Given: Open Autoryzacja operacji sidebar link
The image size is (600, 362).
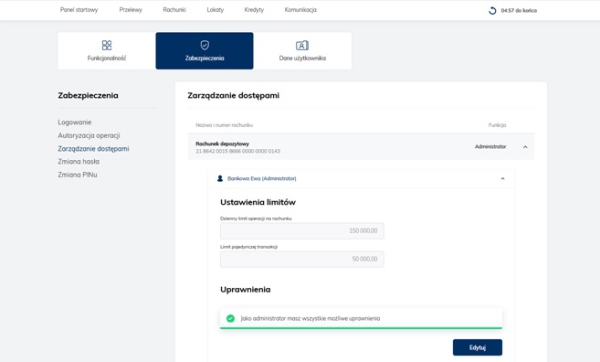Looking at the screenshot, I should click(x=89, y=135).
